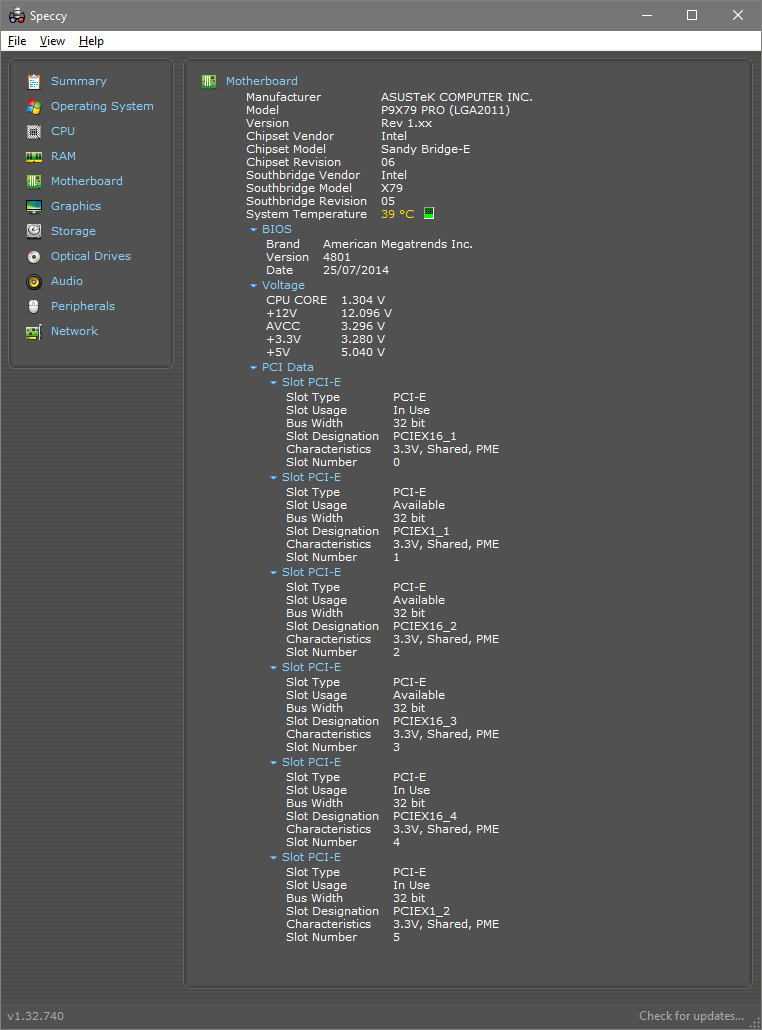Click slot designation PCIEX16_1

(424, 436)
